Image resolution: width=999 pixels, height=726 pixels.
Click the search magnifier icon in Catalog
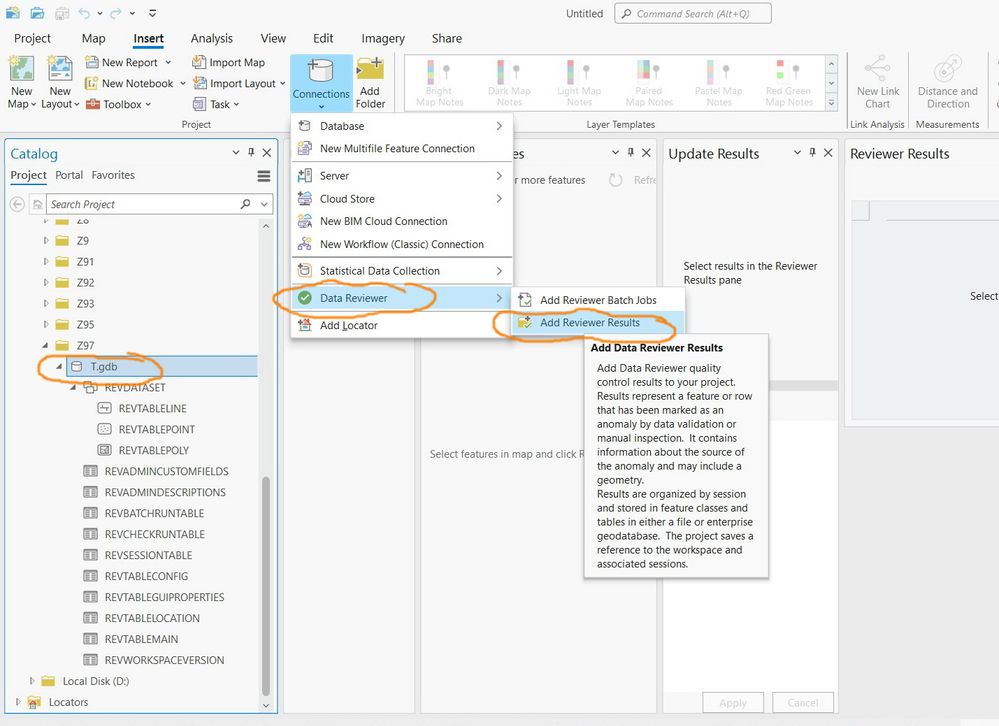click(x=245, y=204)
